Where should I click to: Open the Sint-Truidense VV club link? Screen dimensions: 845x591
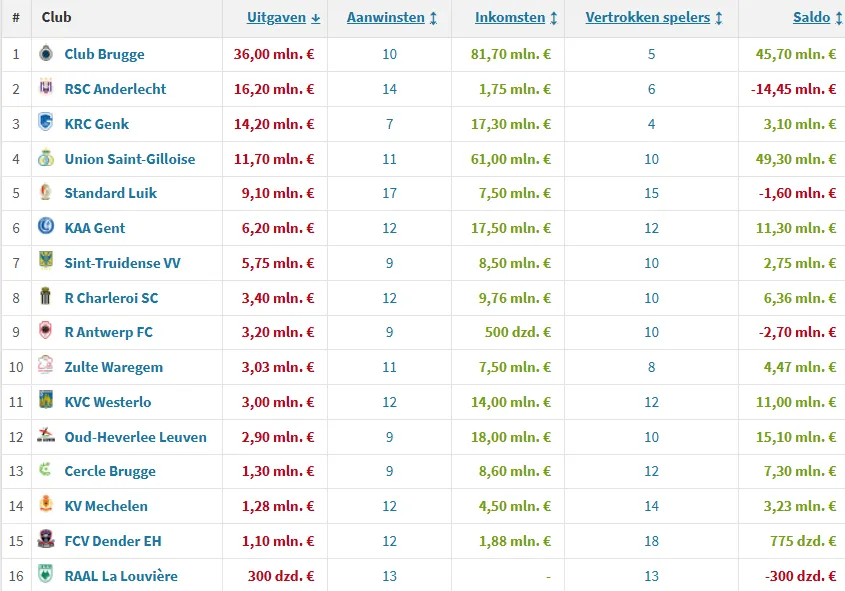(122, 263)
